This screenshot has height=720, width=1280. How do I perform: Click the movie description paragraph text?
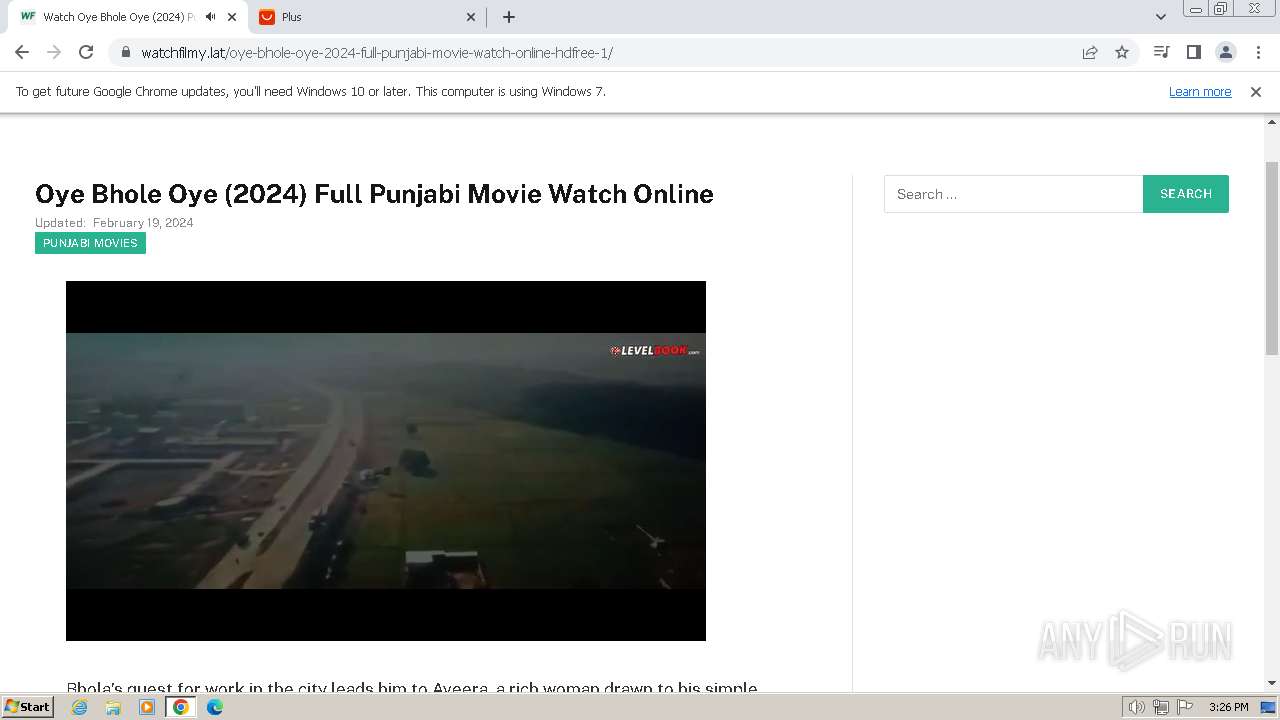[412, 687]
